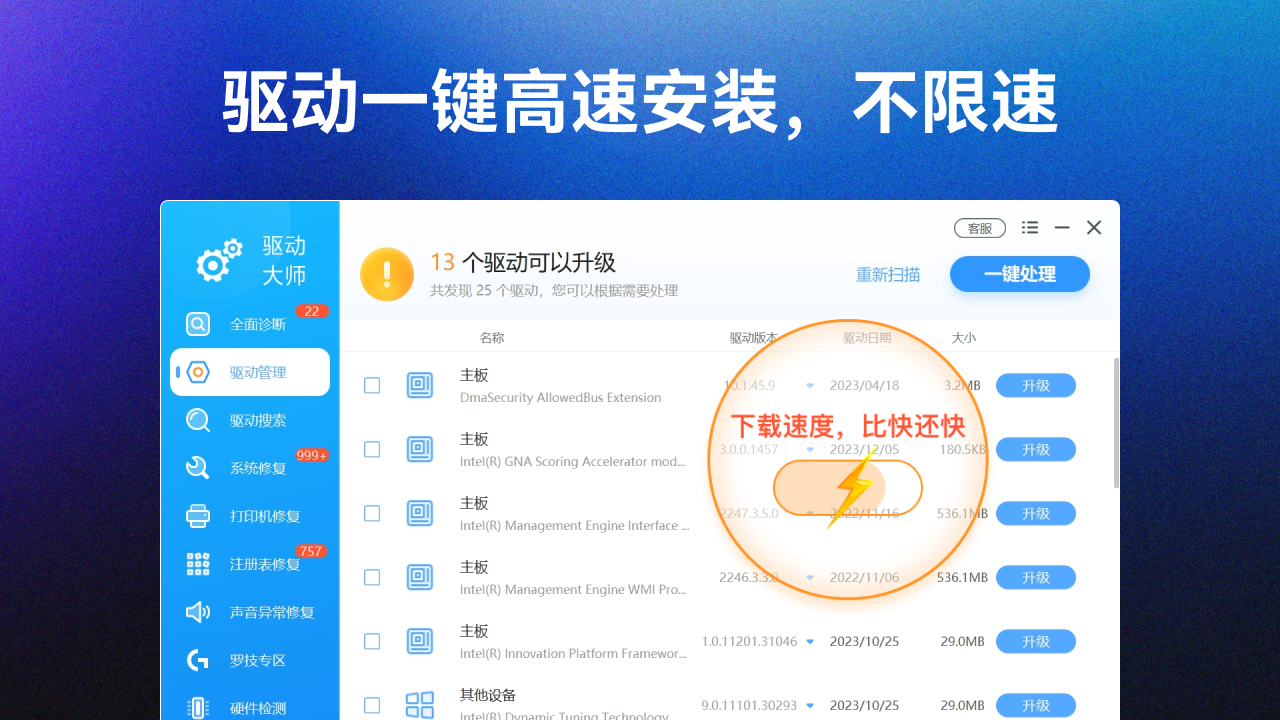
Task: Open the list menu near window controls
Action: tap(1029, 227)
